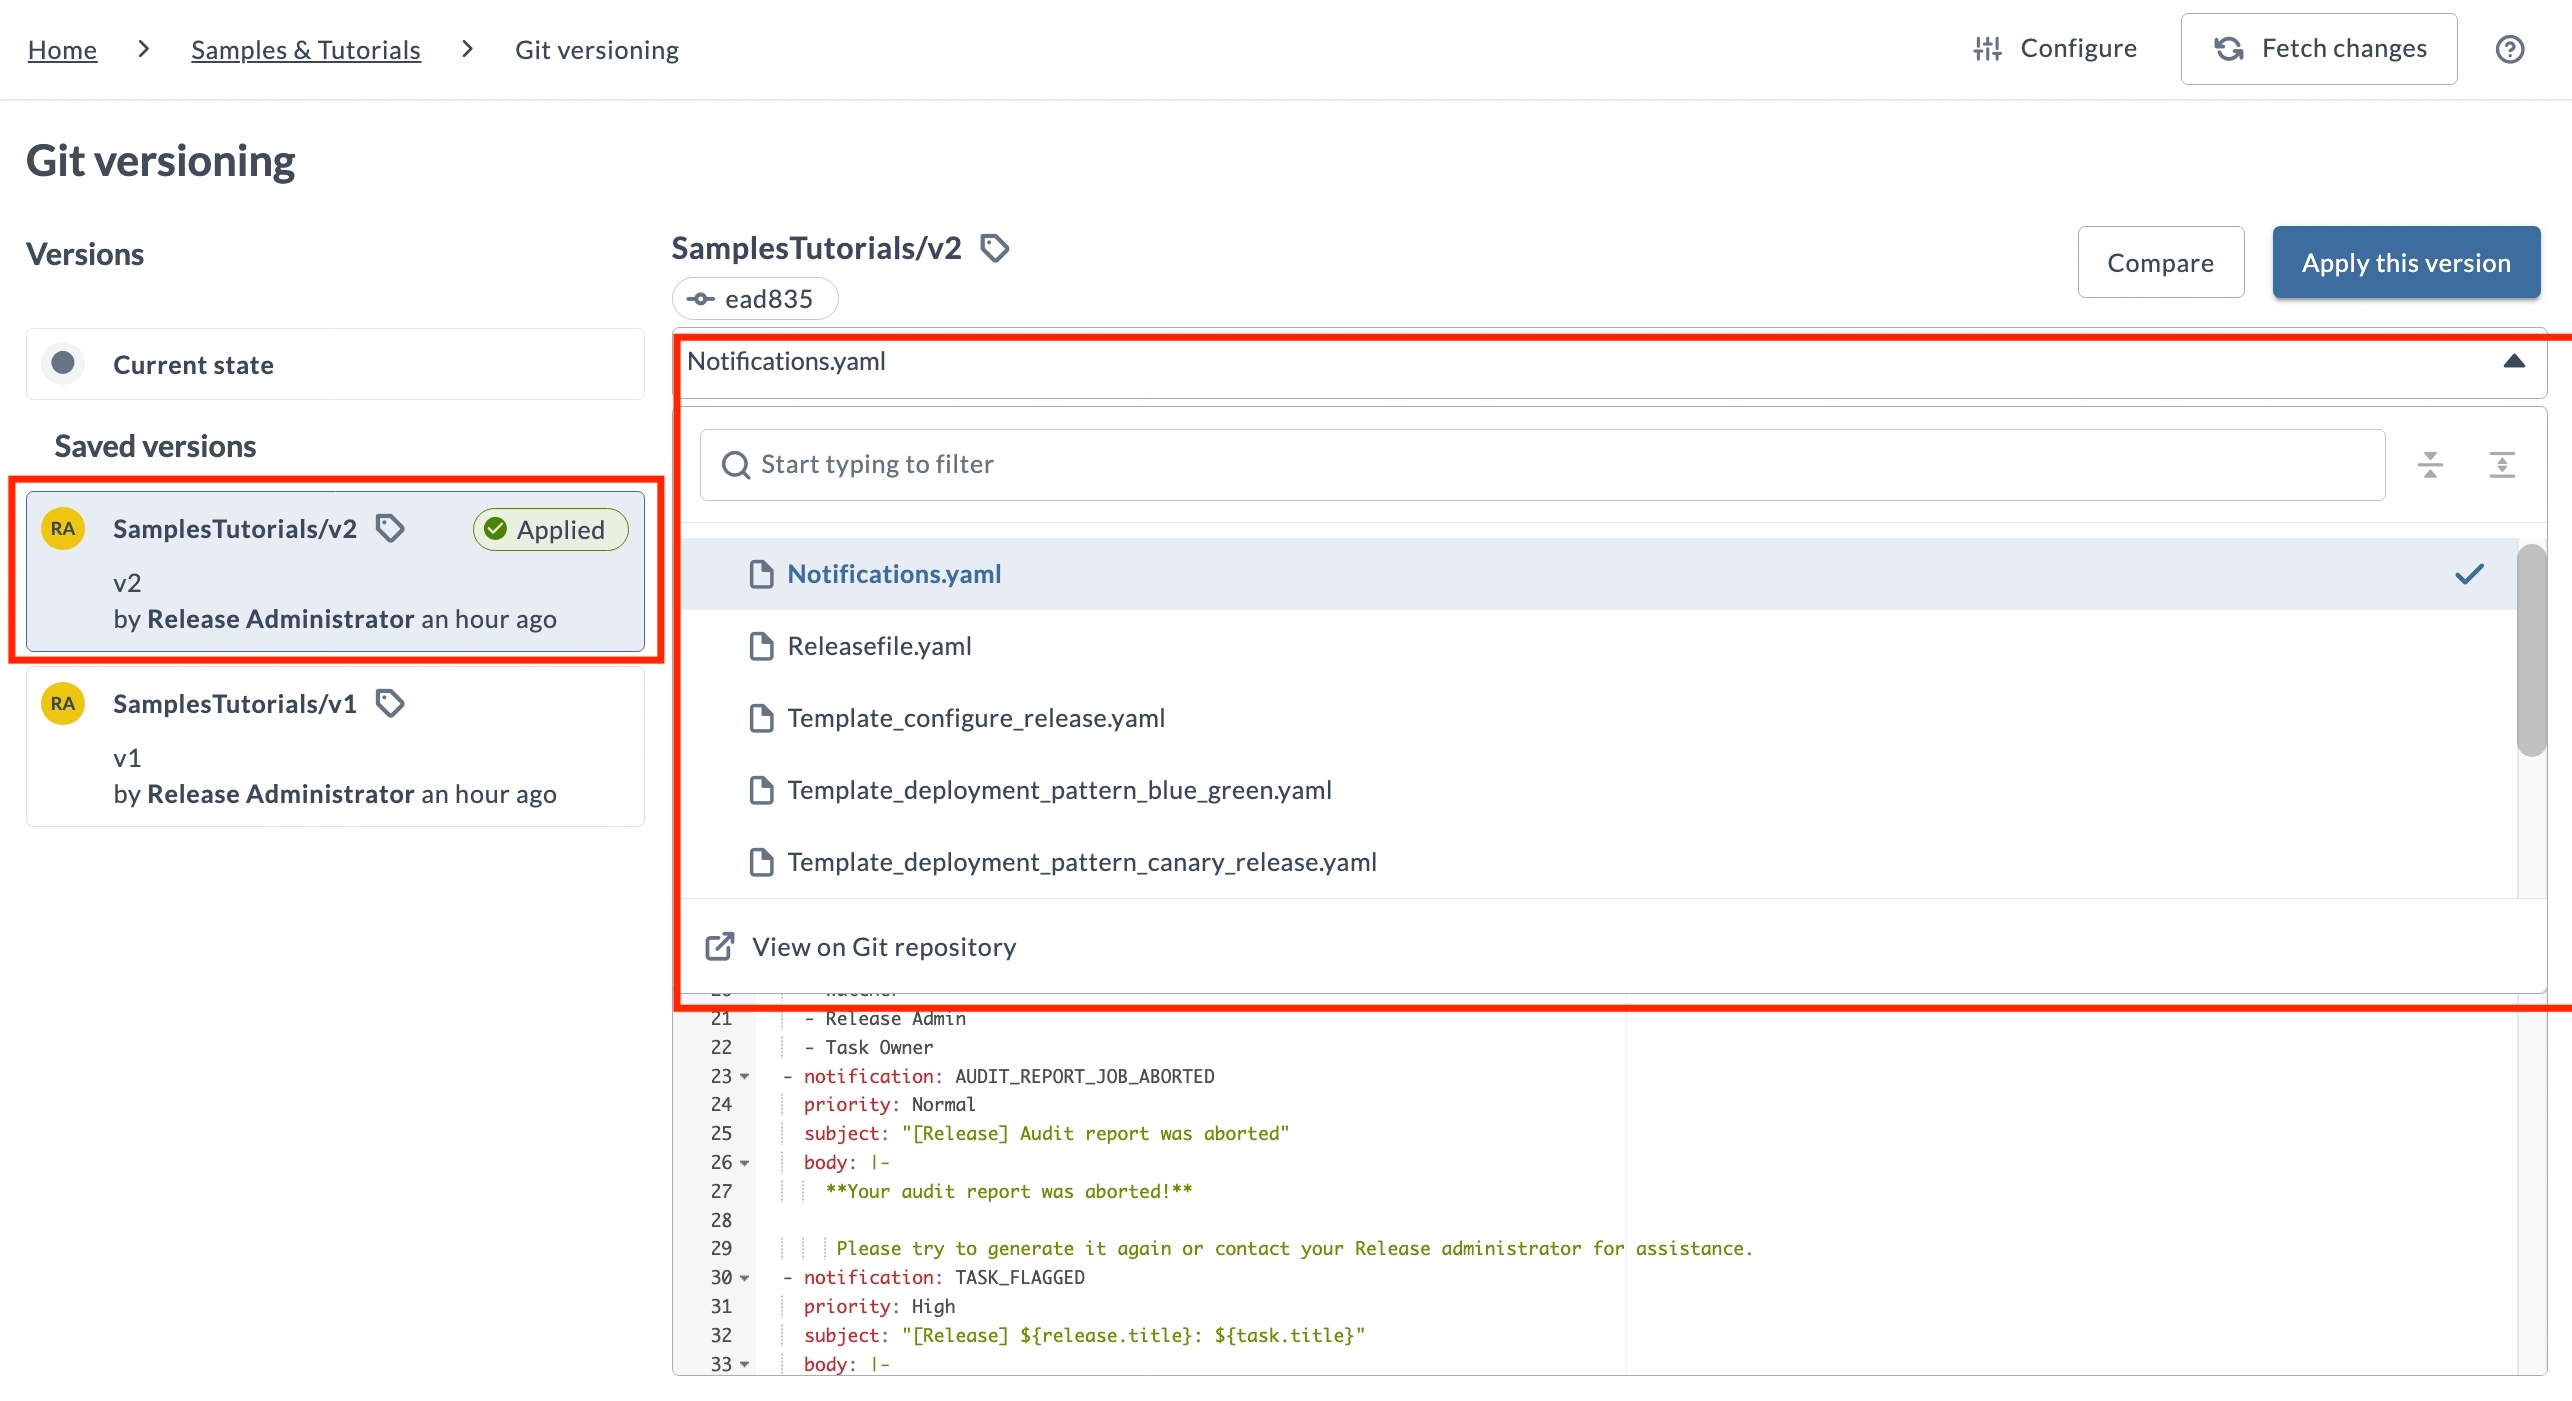Viewport: 2572px width, 1401px height.
Task: Select the Current state radio option
Action: coord(63,363)
